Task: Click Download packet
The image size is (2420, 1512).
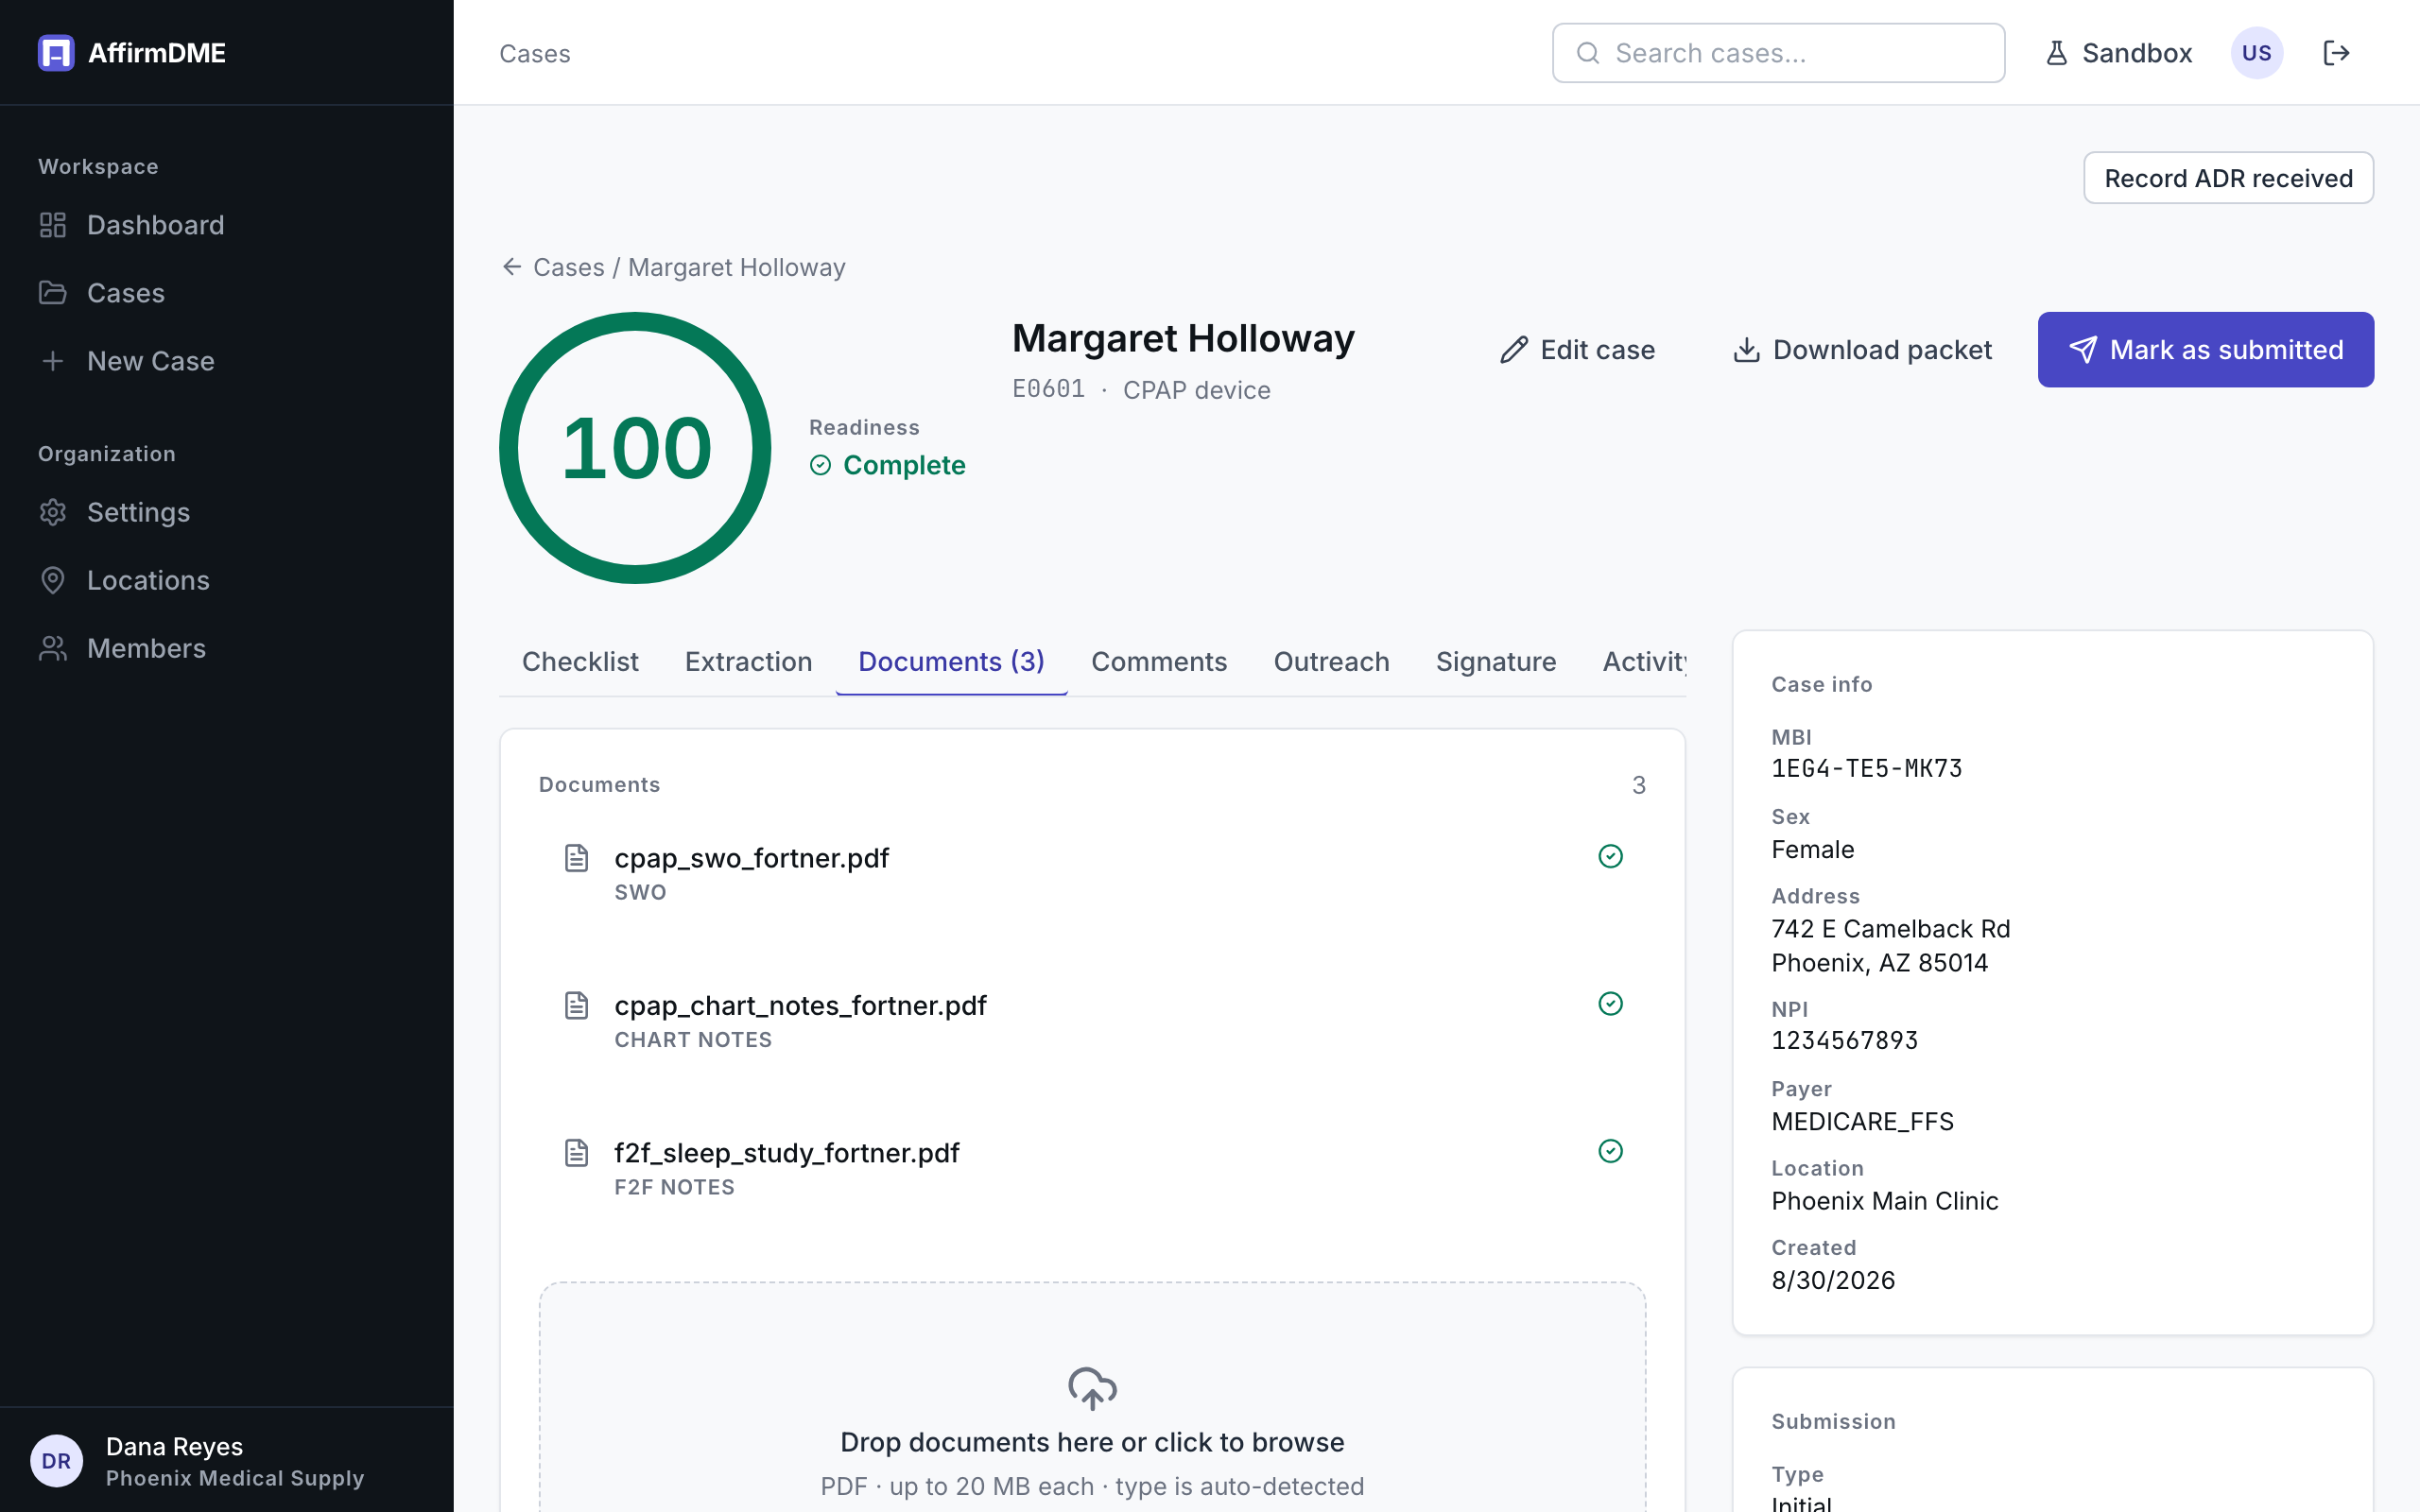Action: coord(1862,350)
